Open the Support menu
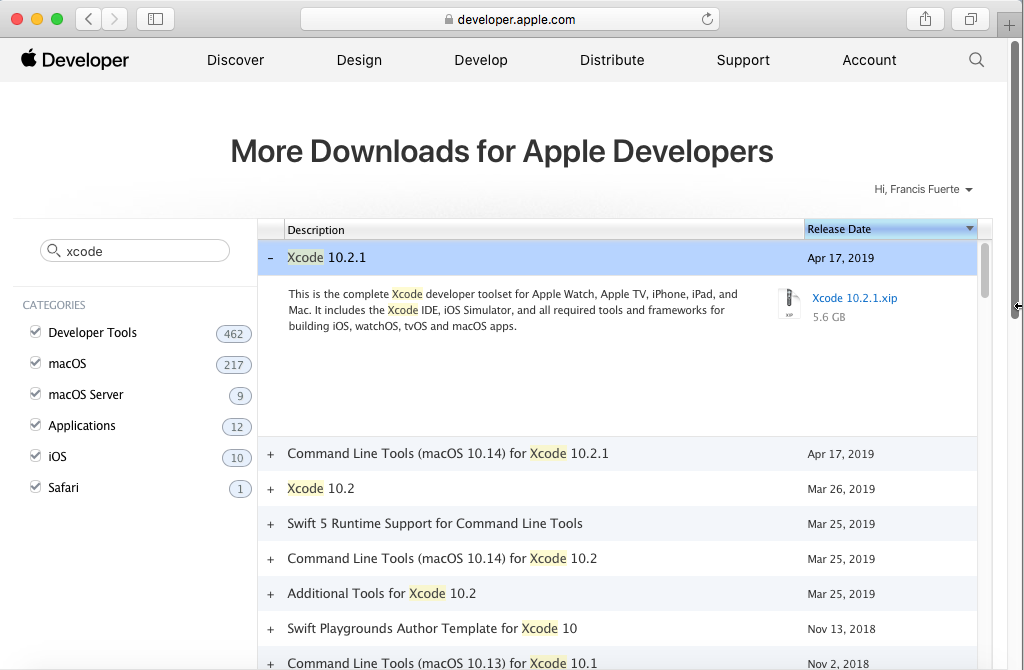The image size is (1024, 670). point(743,60)
